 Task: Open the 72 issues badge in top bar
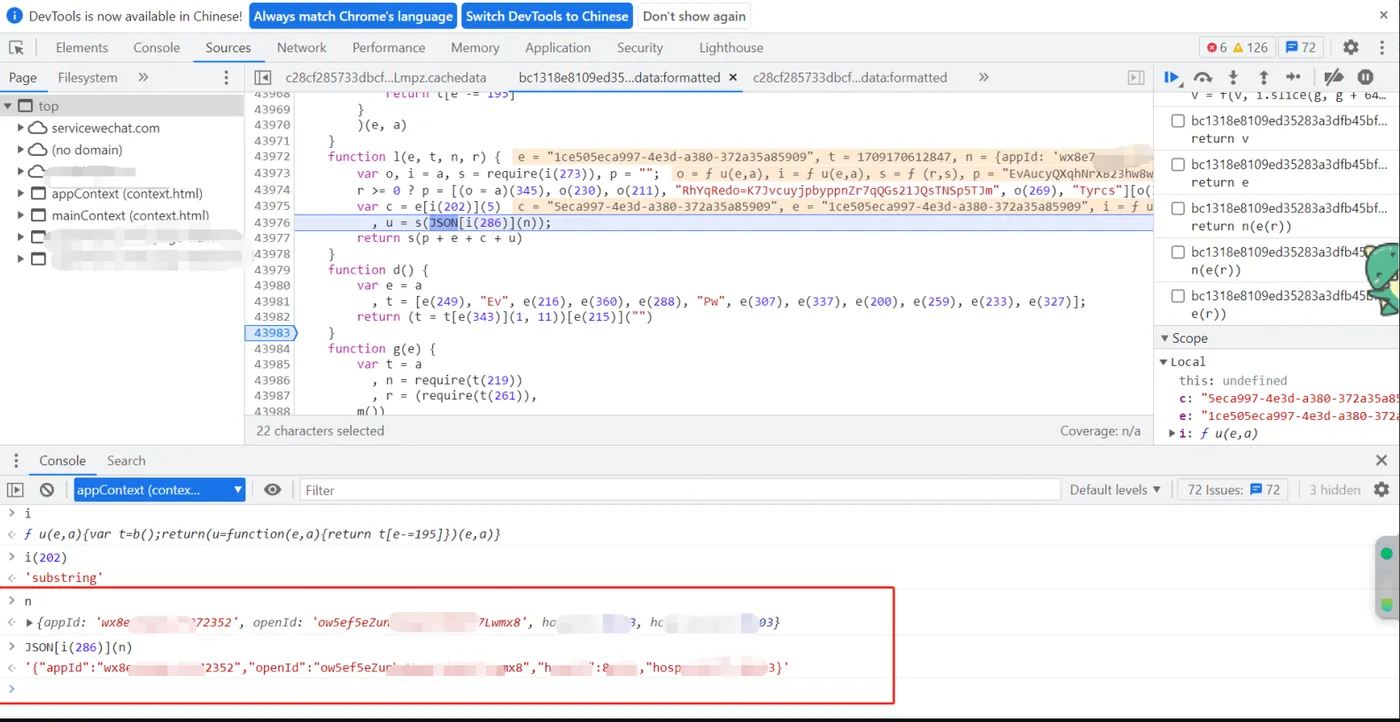coord(1300,47)
